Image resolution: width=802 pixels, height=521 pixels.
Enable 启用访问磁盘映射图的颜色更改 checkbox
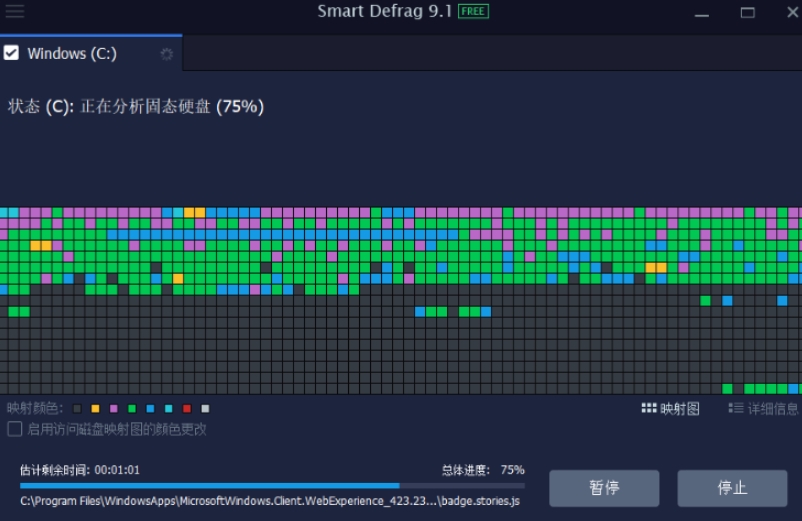pos(15,429)
